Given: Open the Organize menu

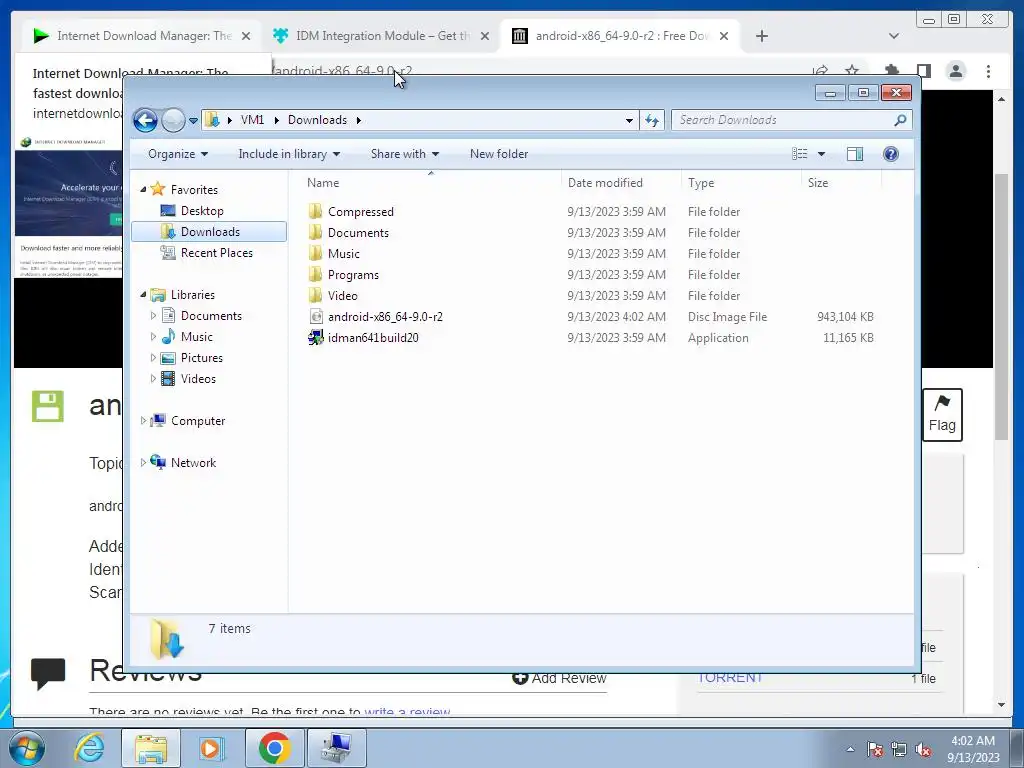Looking at the screenshot, I should (x=178, y=154).
